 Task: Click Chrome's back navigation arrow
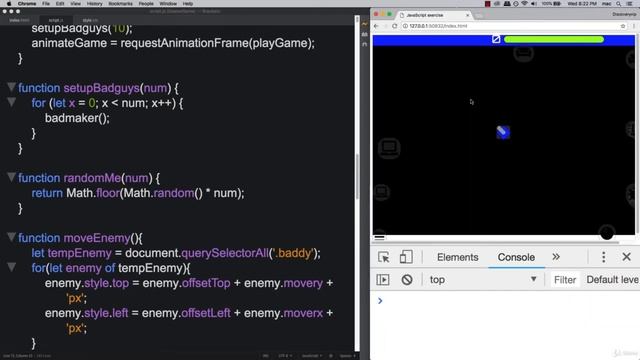376,26
